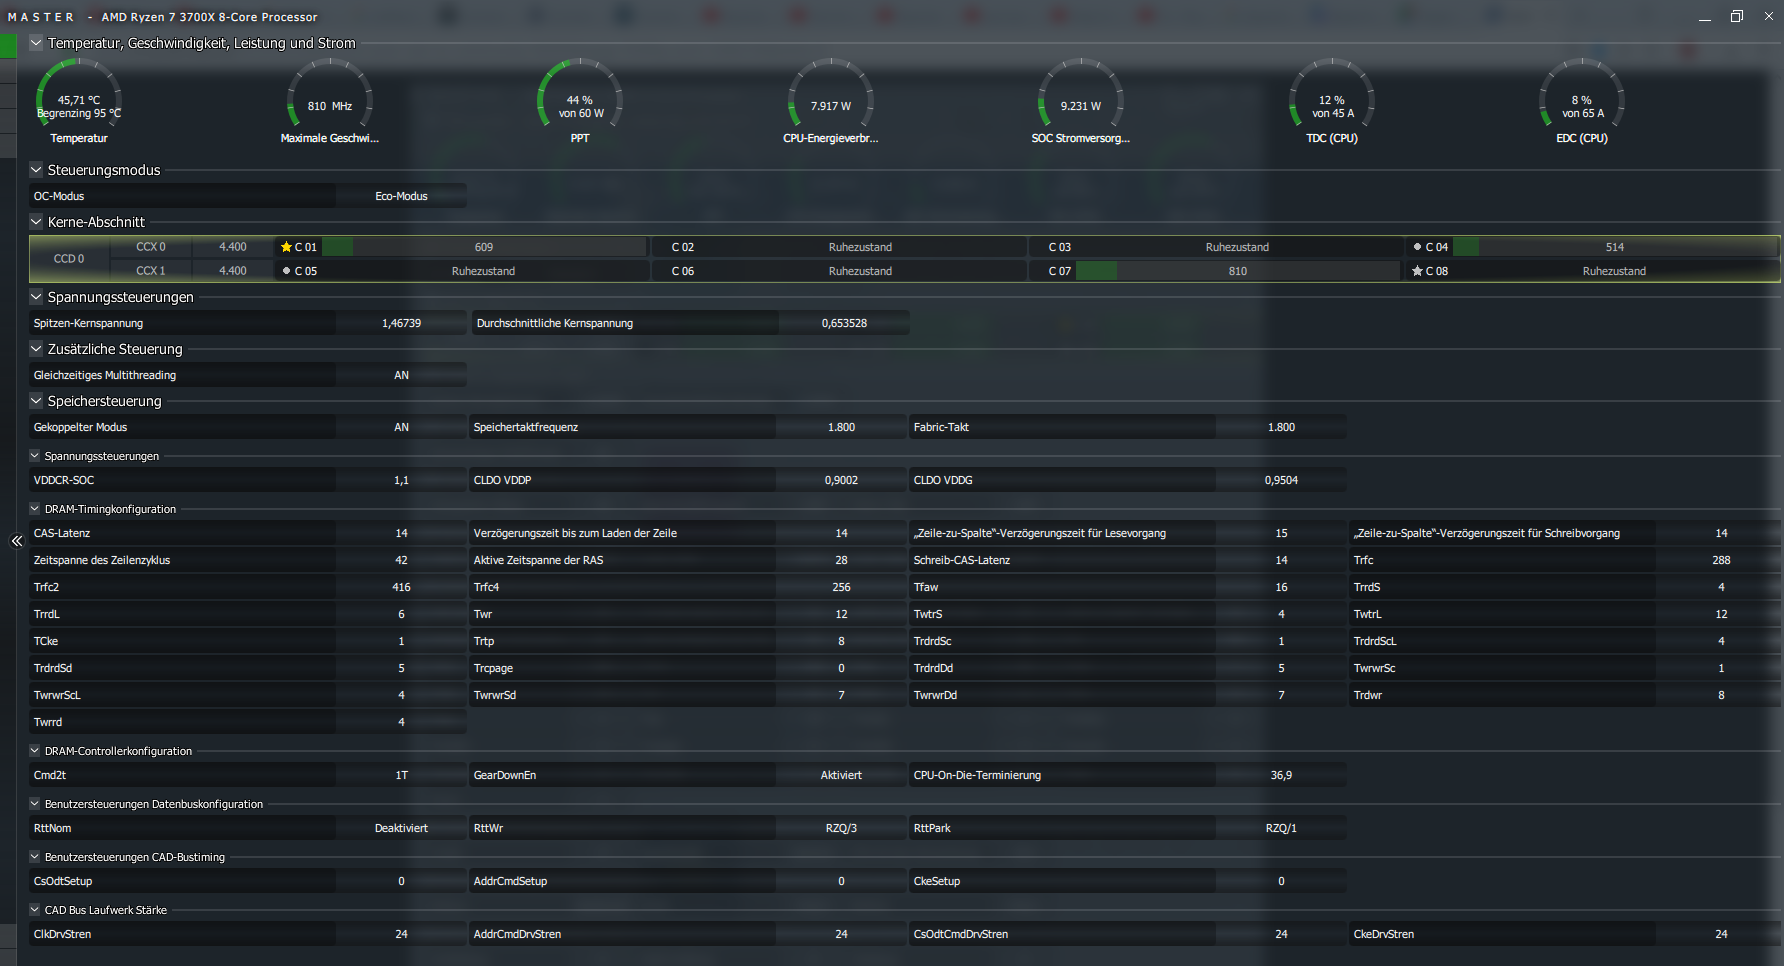Click the VDDCR-SOC value 1,1
This screenshot has width=1784, height=966.
(x=401, y=480)
